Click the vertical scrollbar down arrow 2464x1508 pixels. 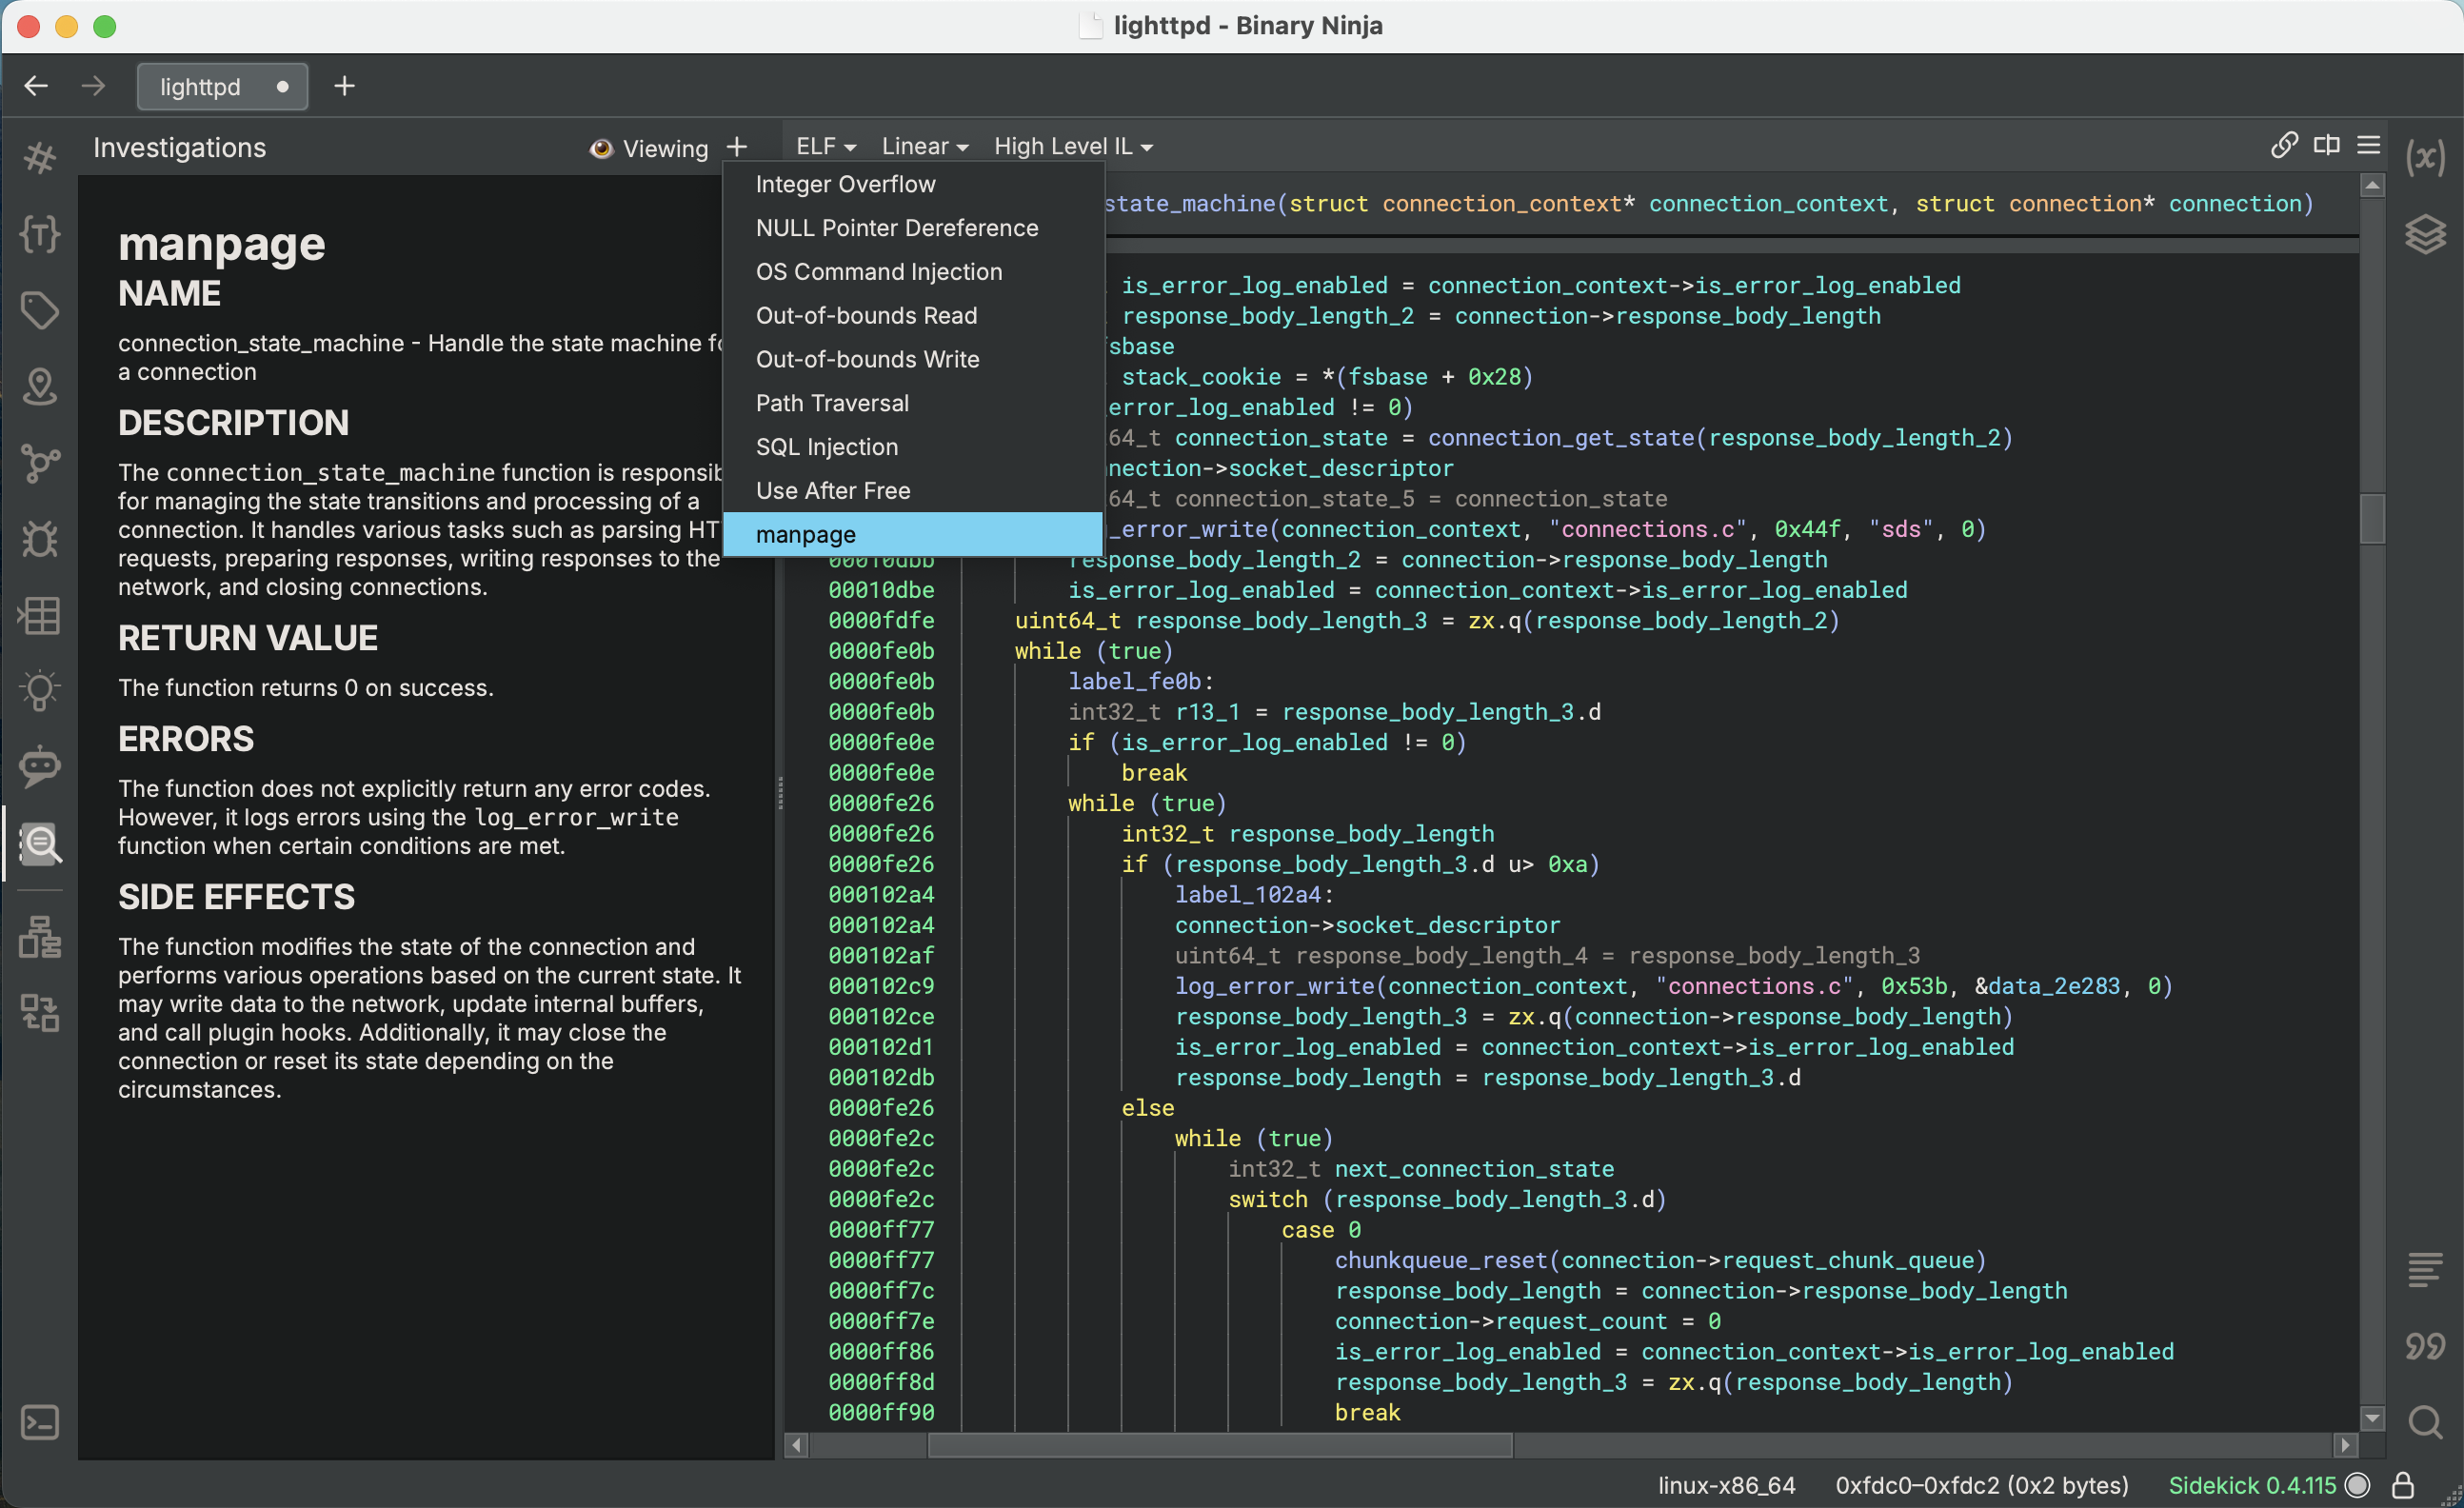pos(2372,1417)
